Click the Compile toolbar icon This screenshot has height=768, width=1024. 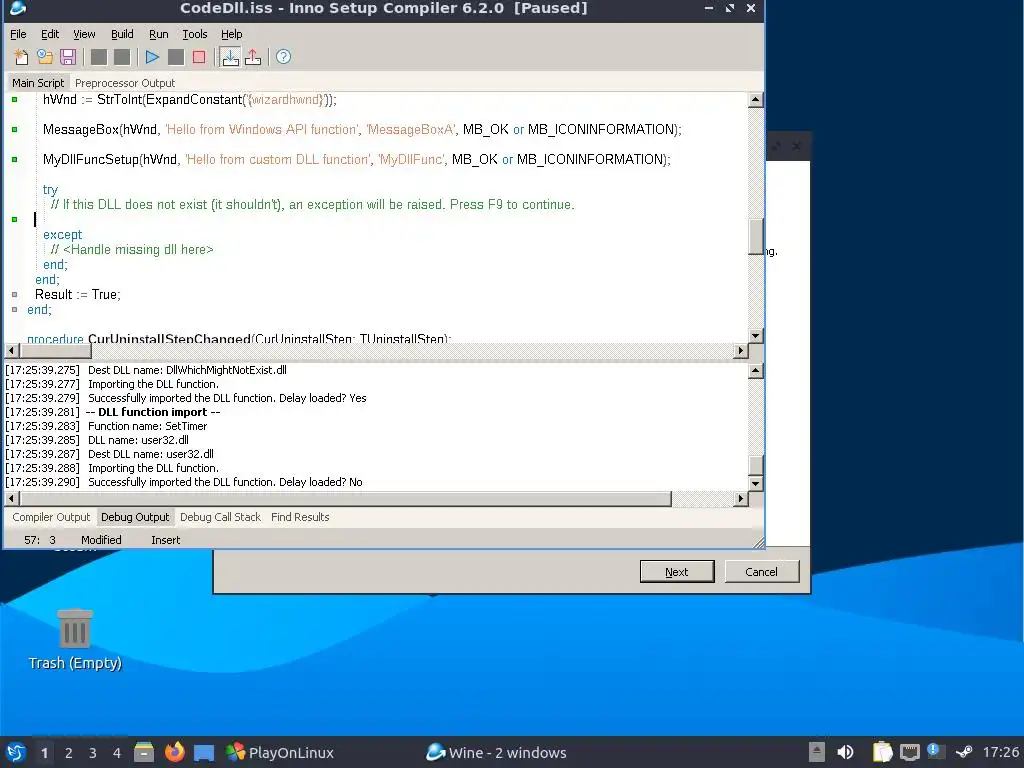(x=99, y=57)
